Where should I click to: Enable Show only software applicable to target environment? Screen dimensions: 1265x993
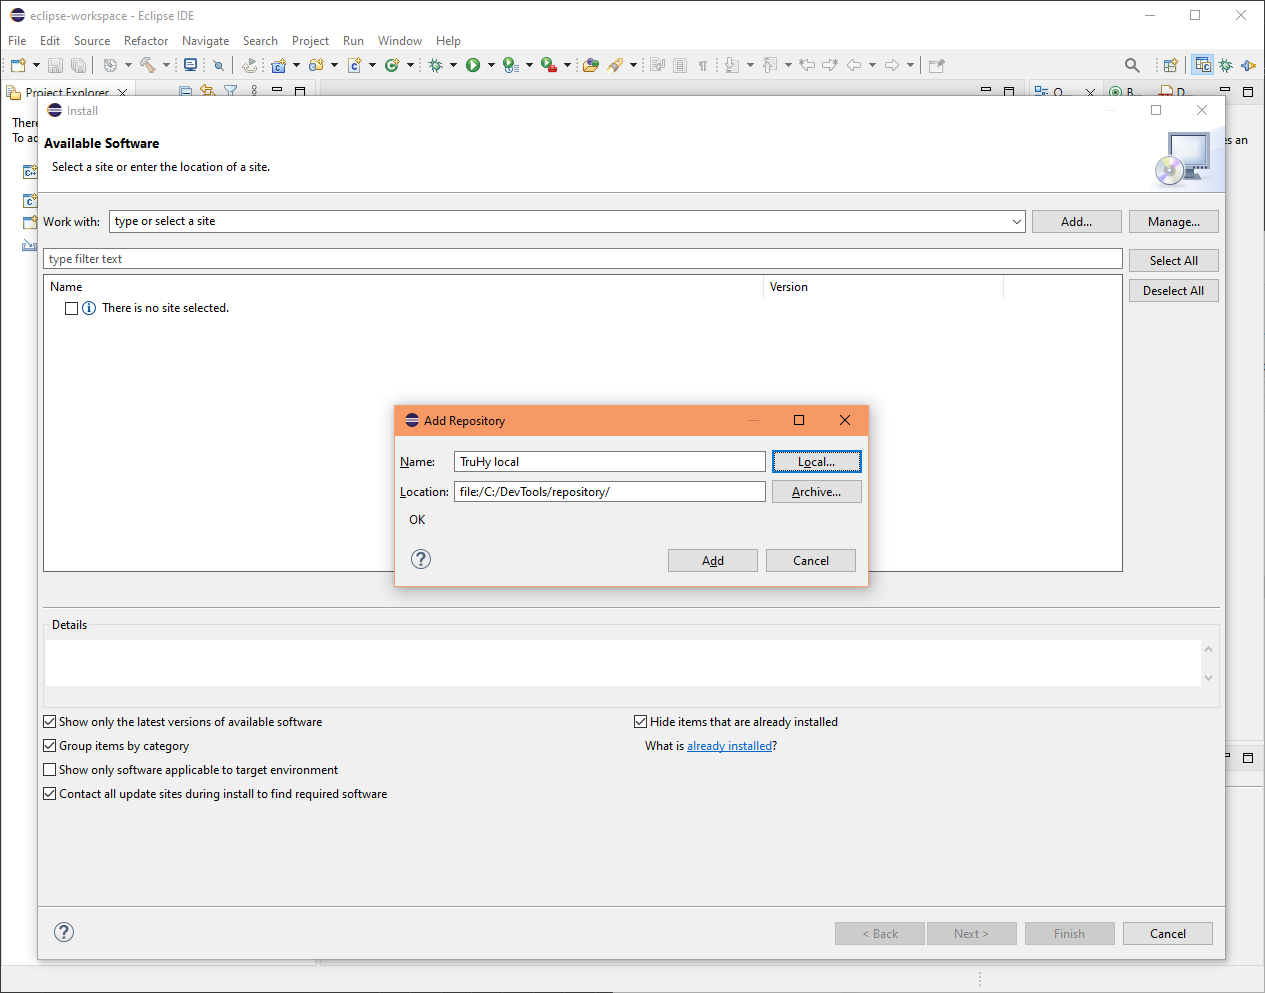coord(49,769)
